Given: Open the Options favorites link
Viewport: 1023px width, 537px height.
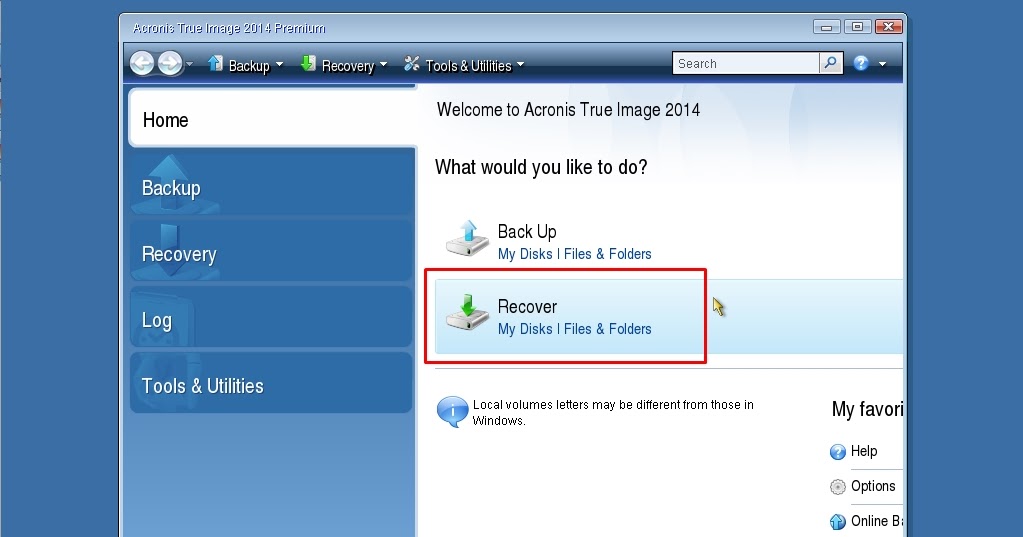Looking at the screenshot, I should (x=873, y=486).
